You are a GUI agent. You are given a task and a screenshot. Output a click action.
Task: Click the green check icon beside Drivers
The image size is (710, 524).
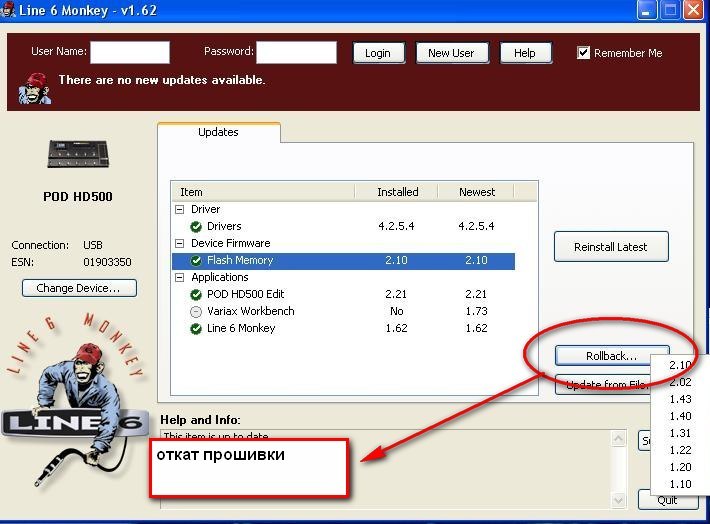coord(196,226)
